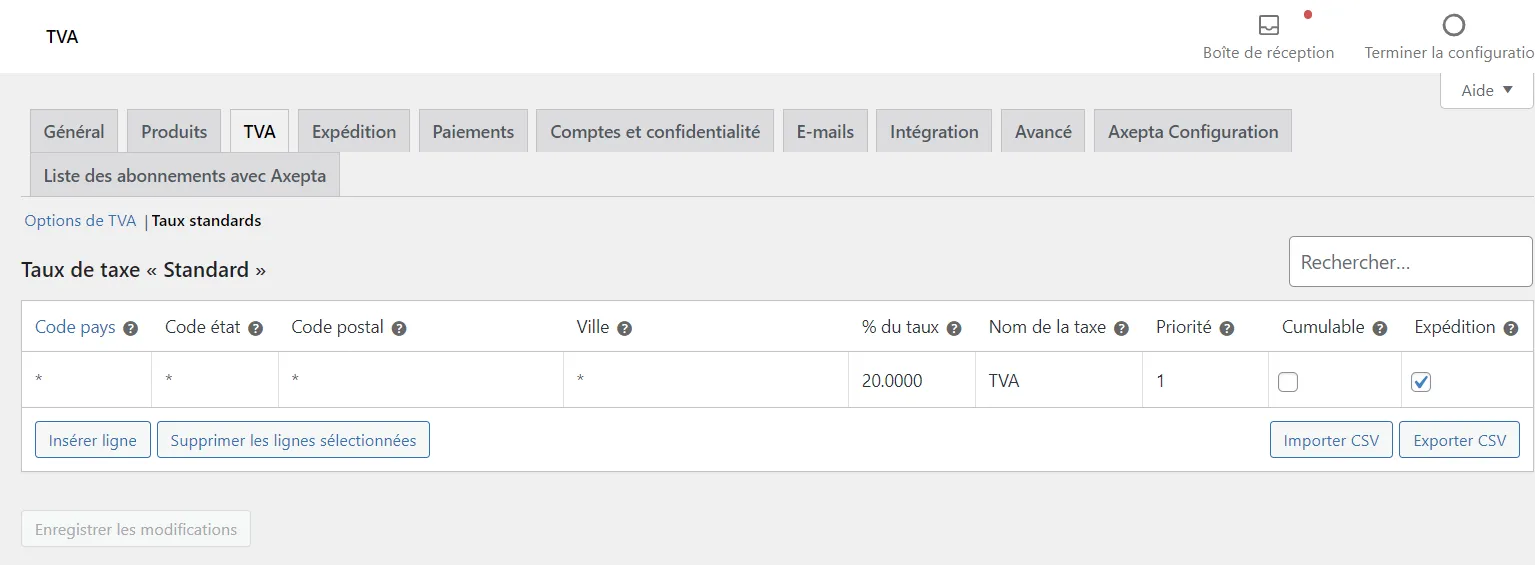Focus the Rechercher search field
Viewport: 1535px width, 565px height.
[1410, 262]
